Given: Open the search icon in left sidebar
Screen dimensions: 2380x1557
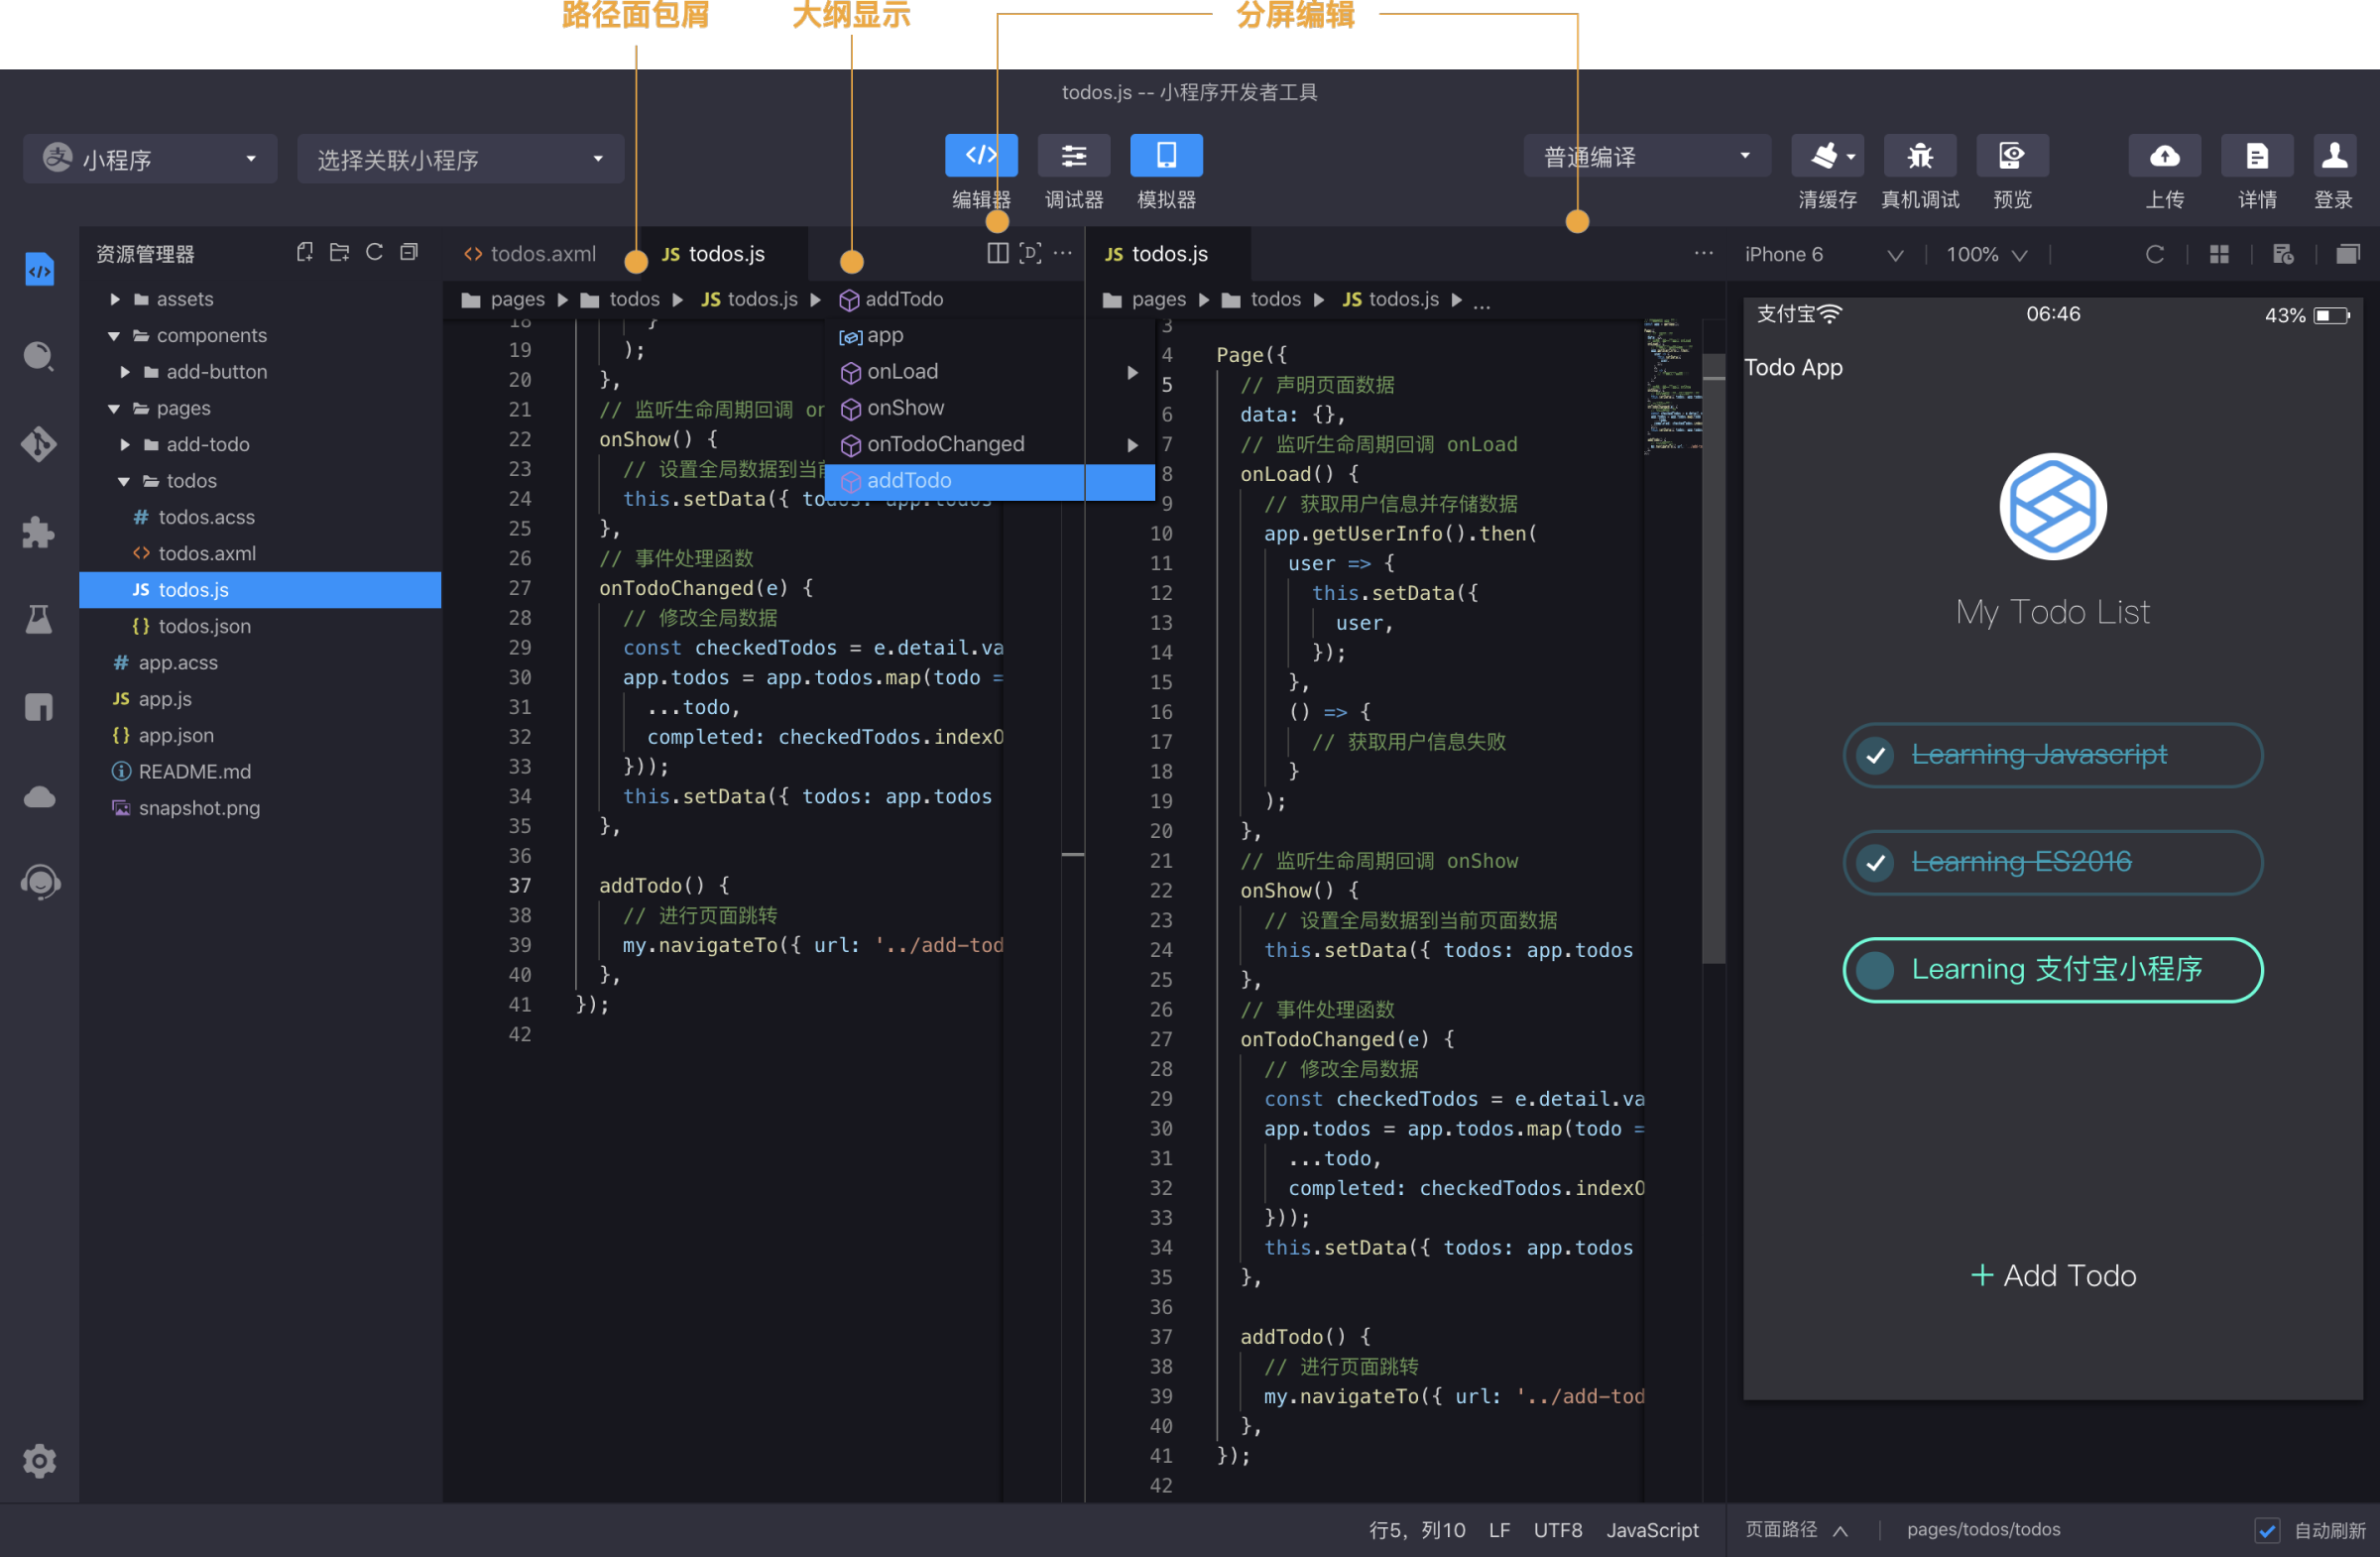Looking at the screenshot, I should coord(39,357).
